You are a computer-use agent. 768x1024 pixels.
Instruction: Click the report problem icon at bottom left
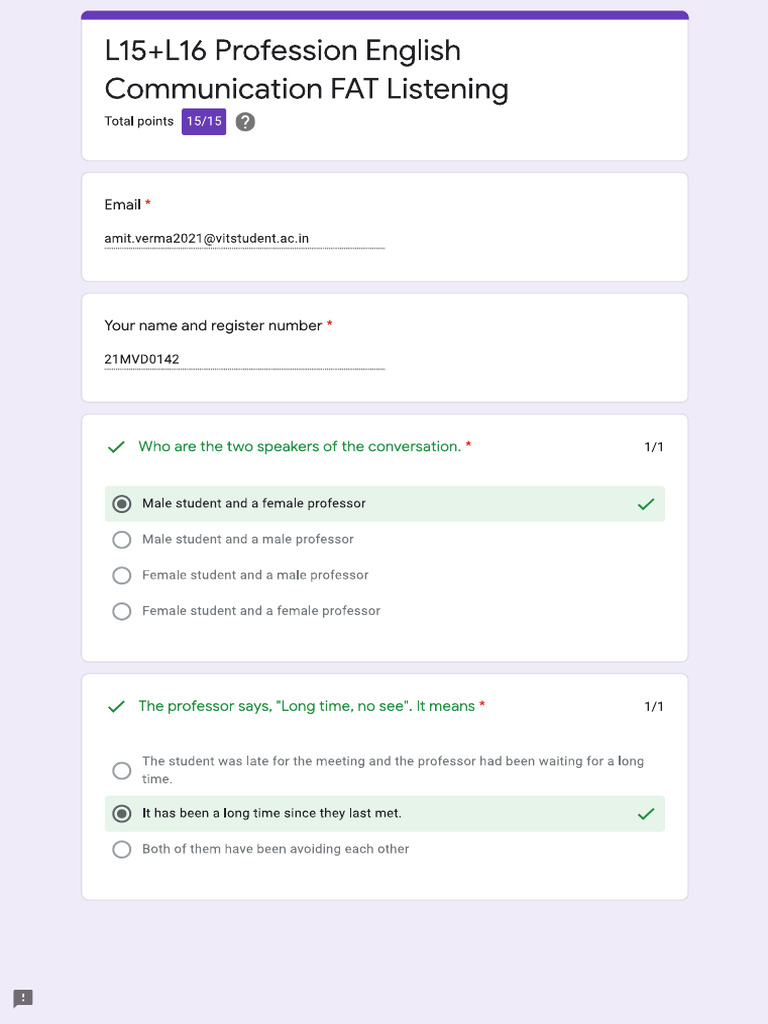pos(23,998)
